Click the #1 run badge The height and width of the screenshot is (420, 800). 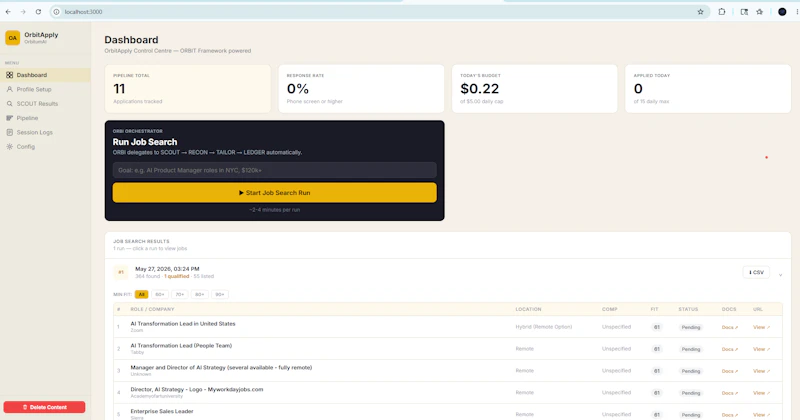(121, 273)
